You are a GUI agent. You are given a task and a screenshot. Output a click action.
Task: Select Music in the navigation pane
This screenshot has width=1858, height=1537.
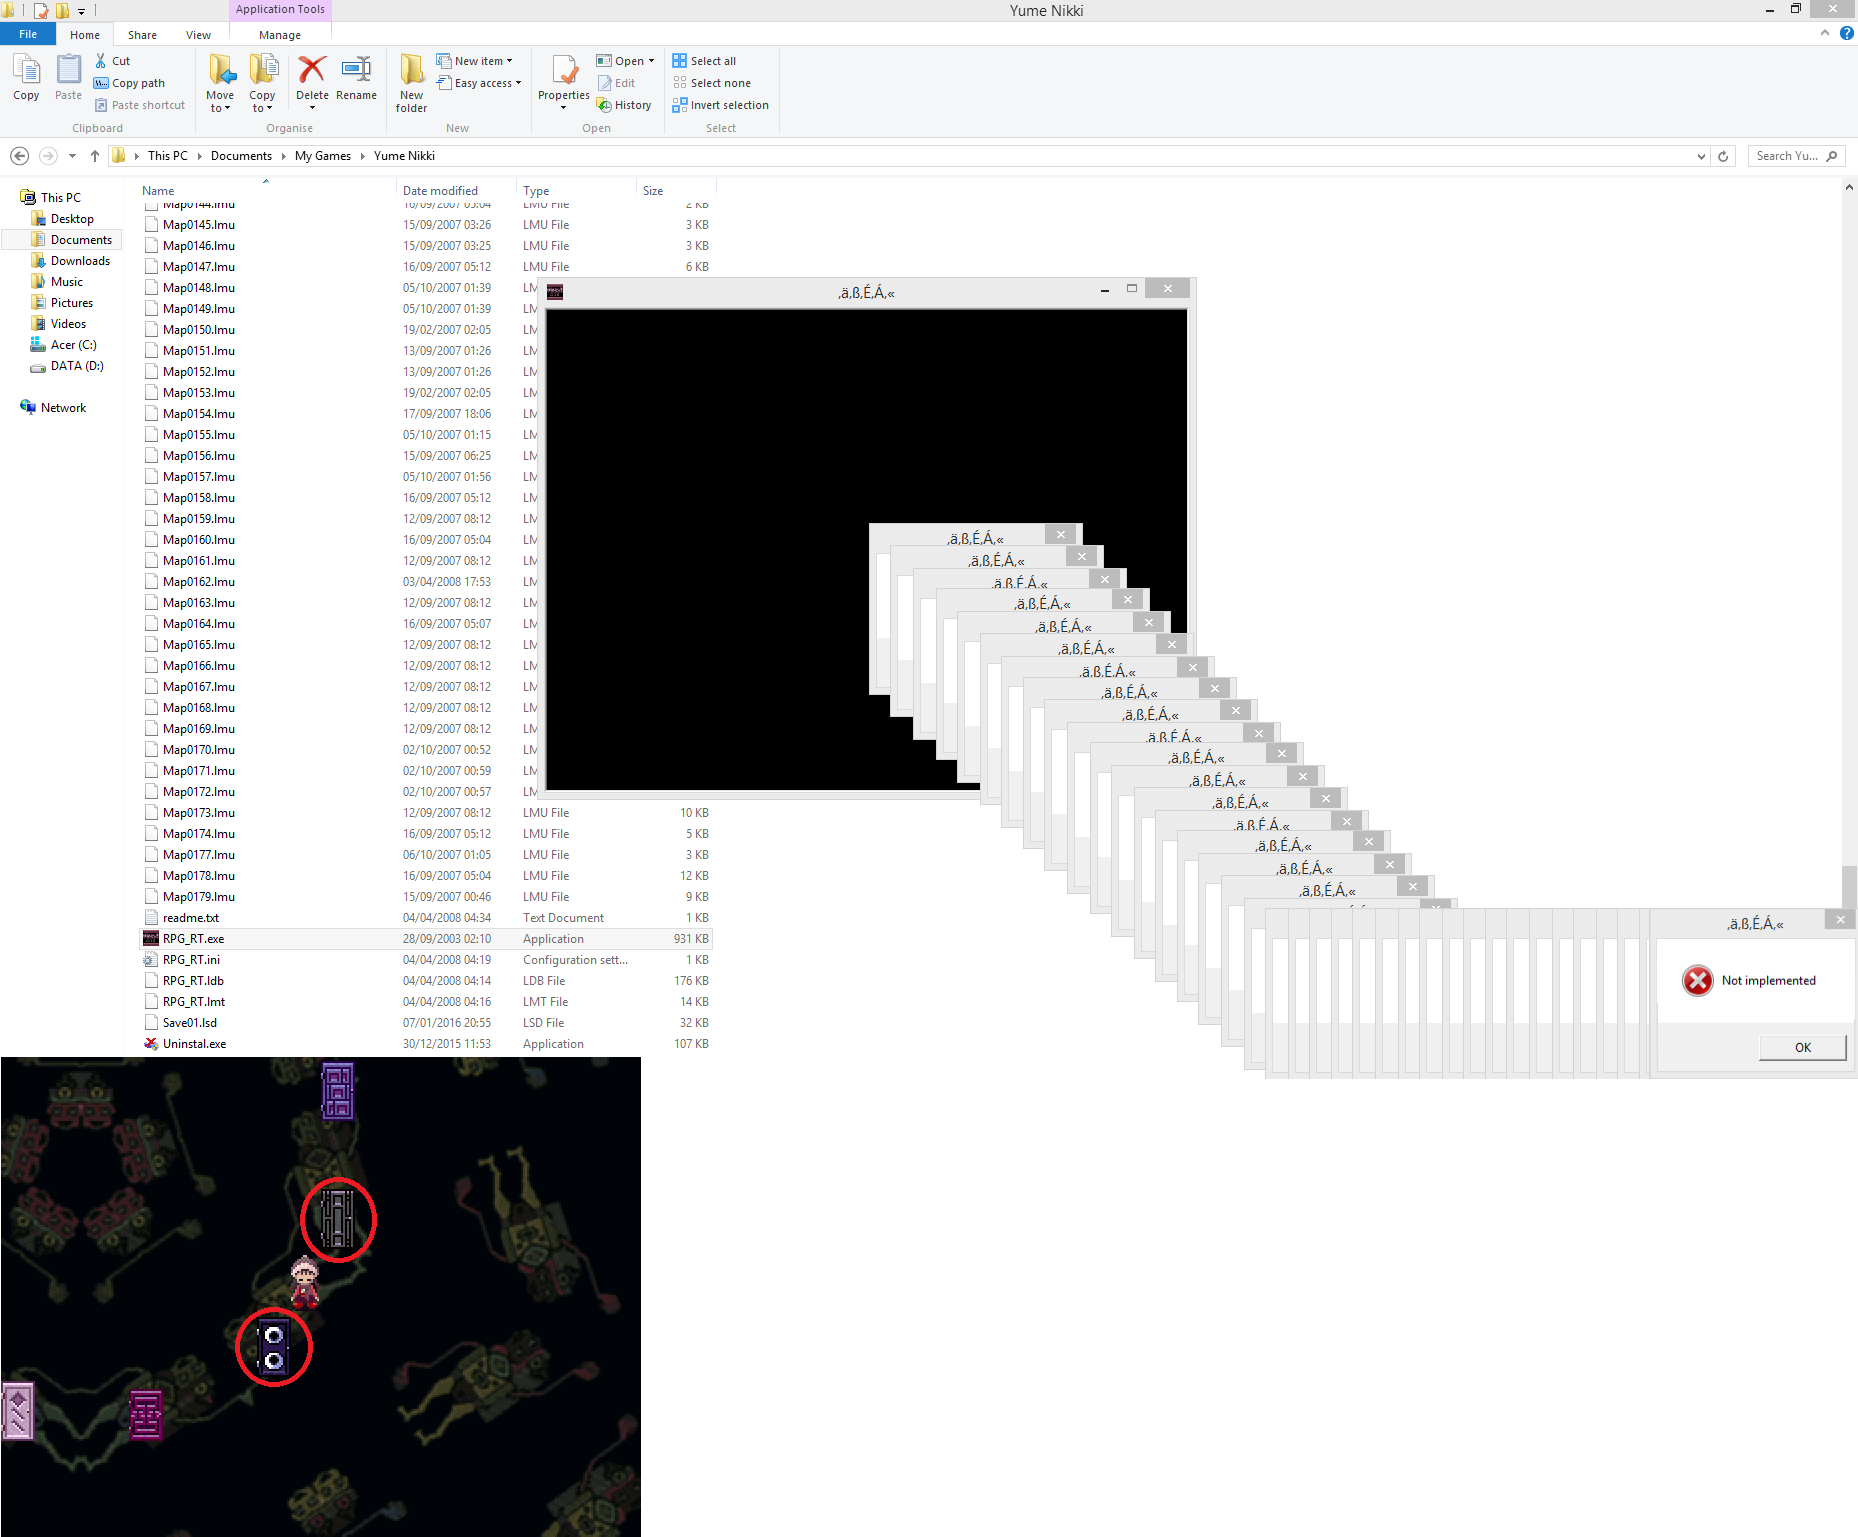click(66, 282)
